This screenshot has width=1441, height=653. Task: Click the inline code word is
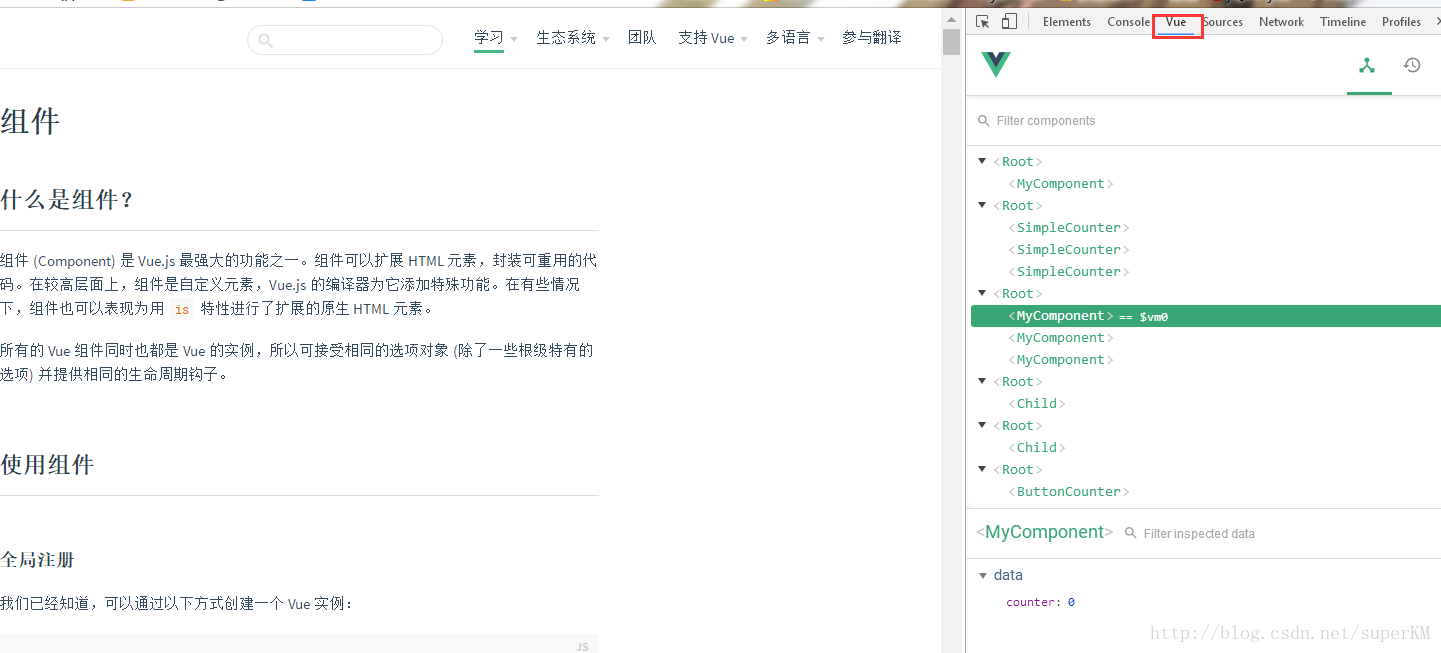click(181, 309)
